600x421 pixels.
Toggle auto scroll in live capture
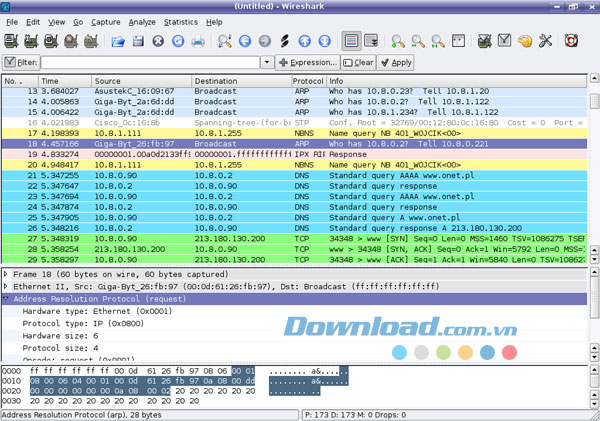pos(371,41)
